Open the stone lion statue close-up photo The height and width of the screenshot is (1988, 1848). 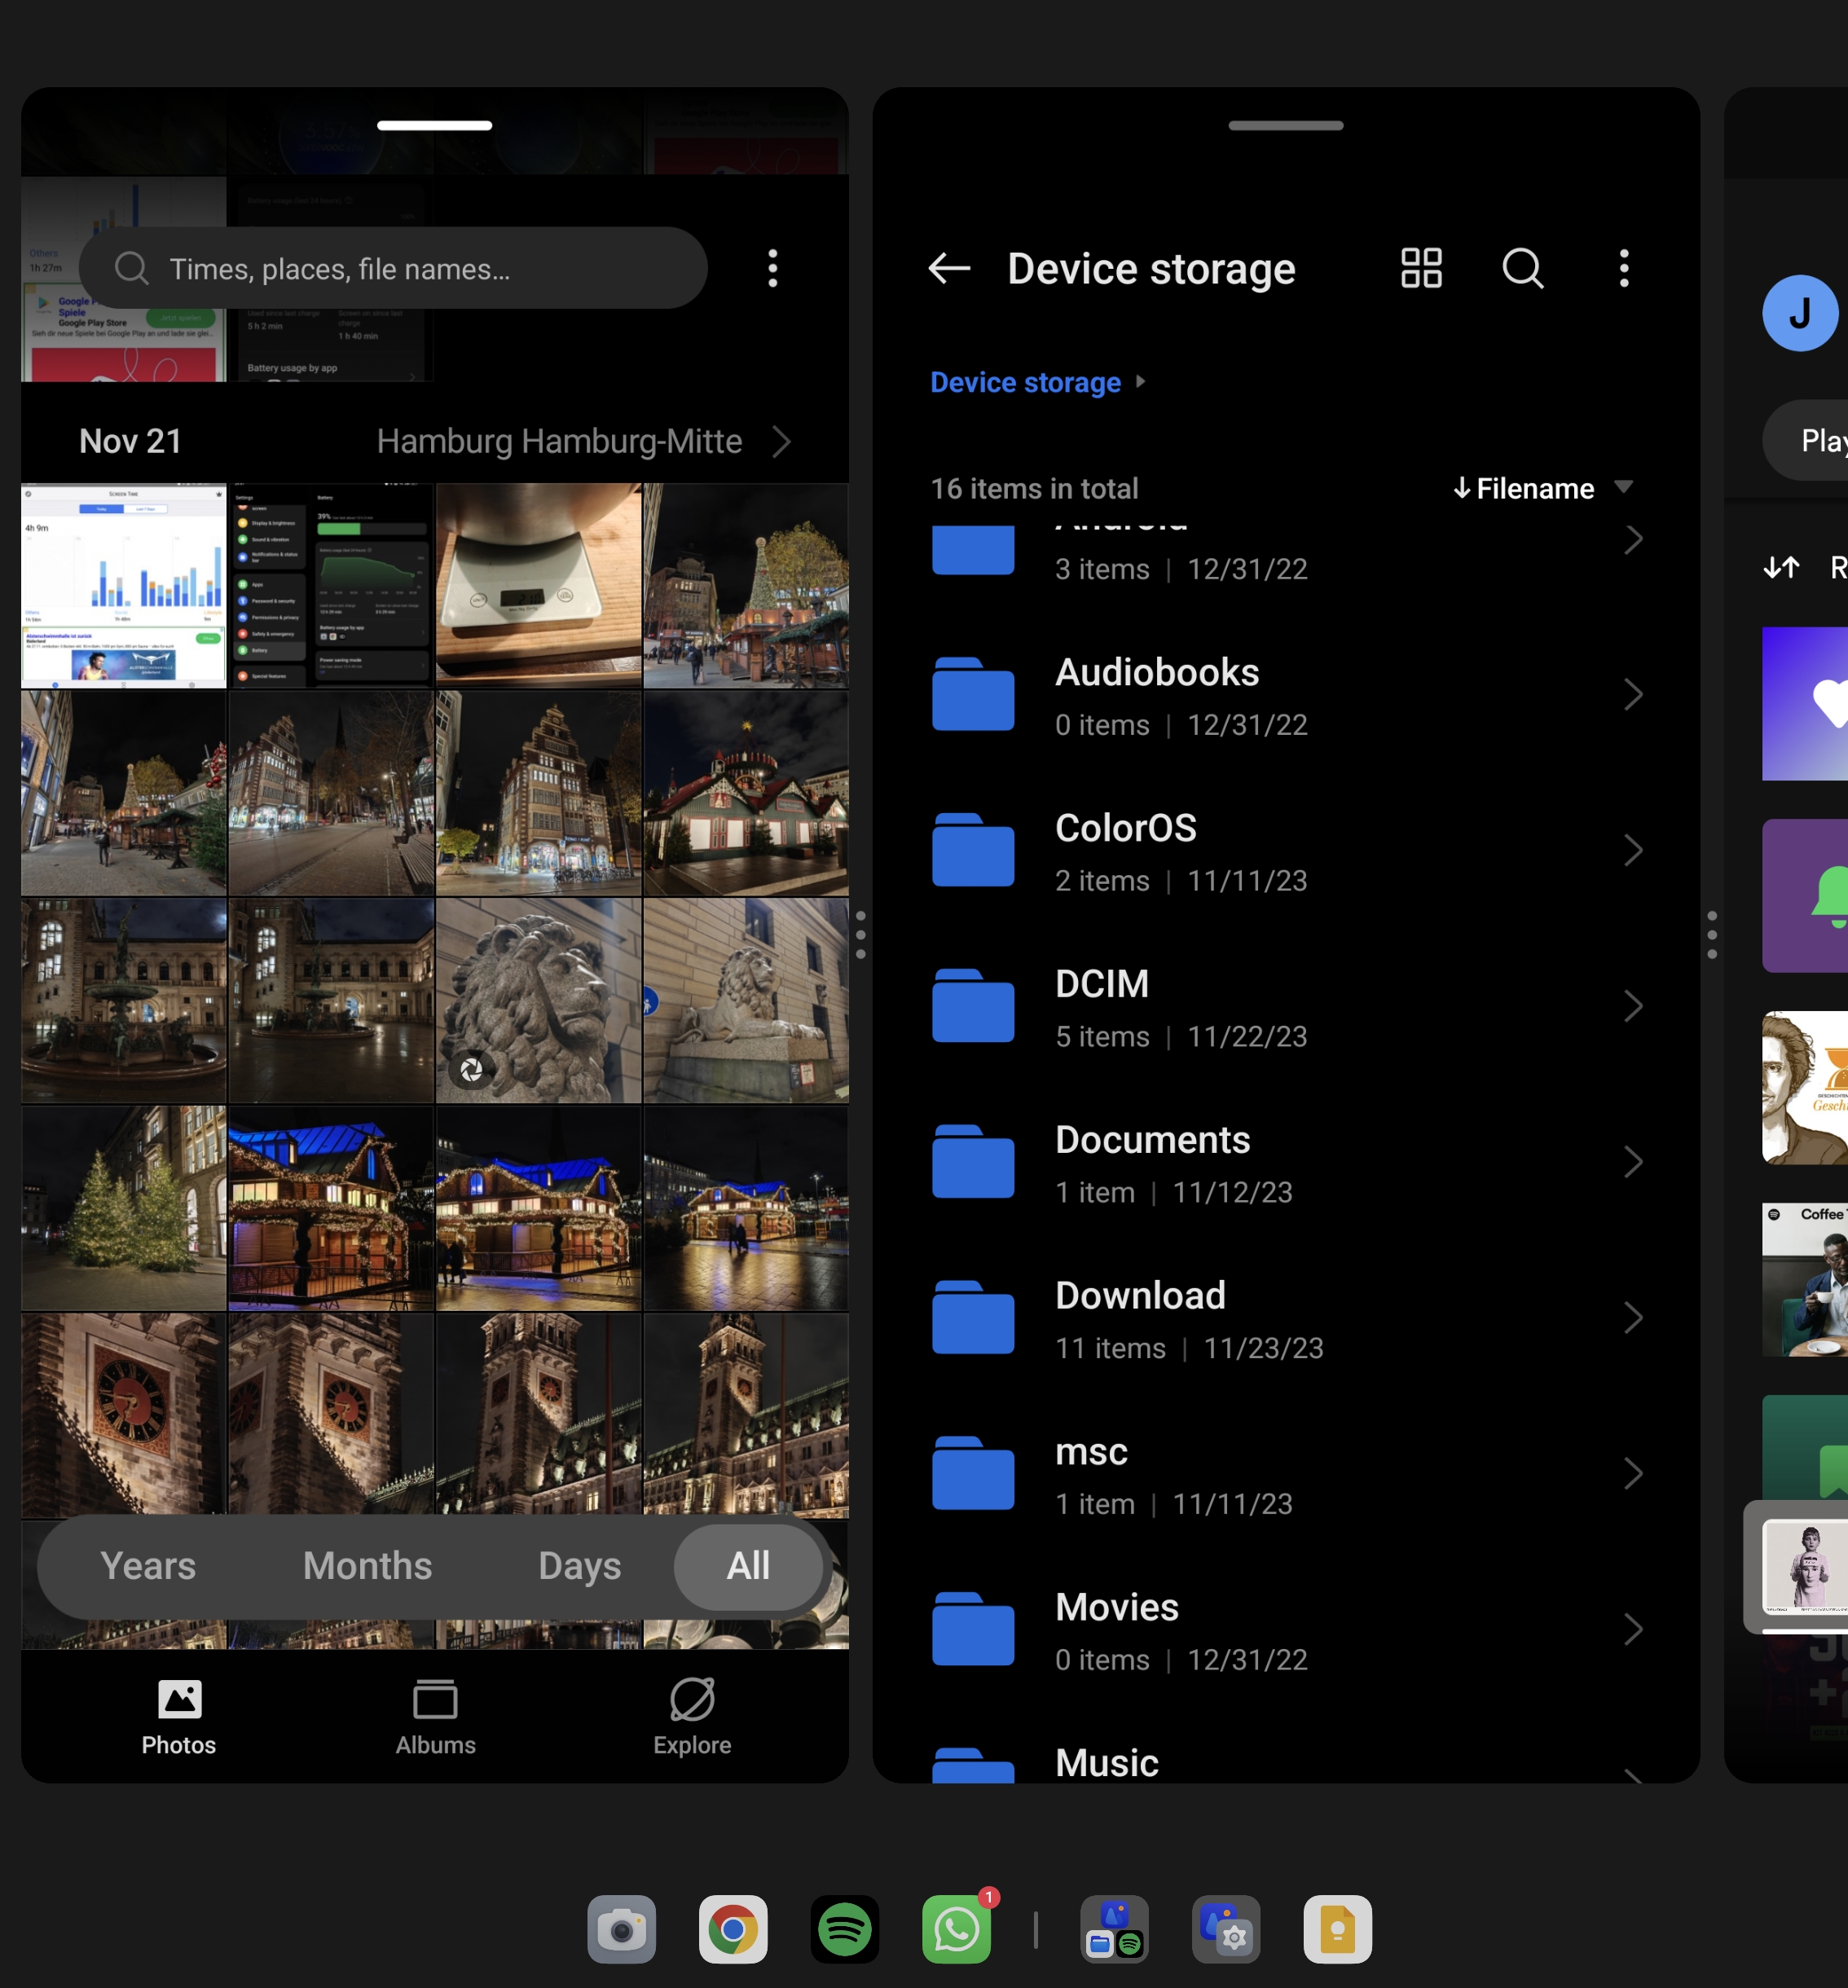point(539,1000)
